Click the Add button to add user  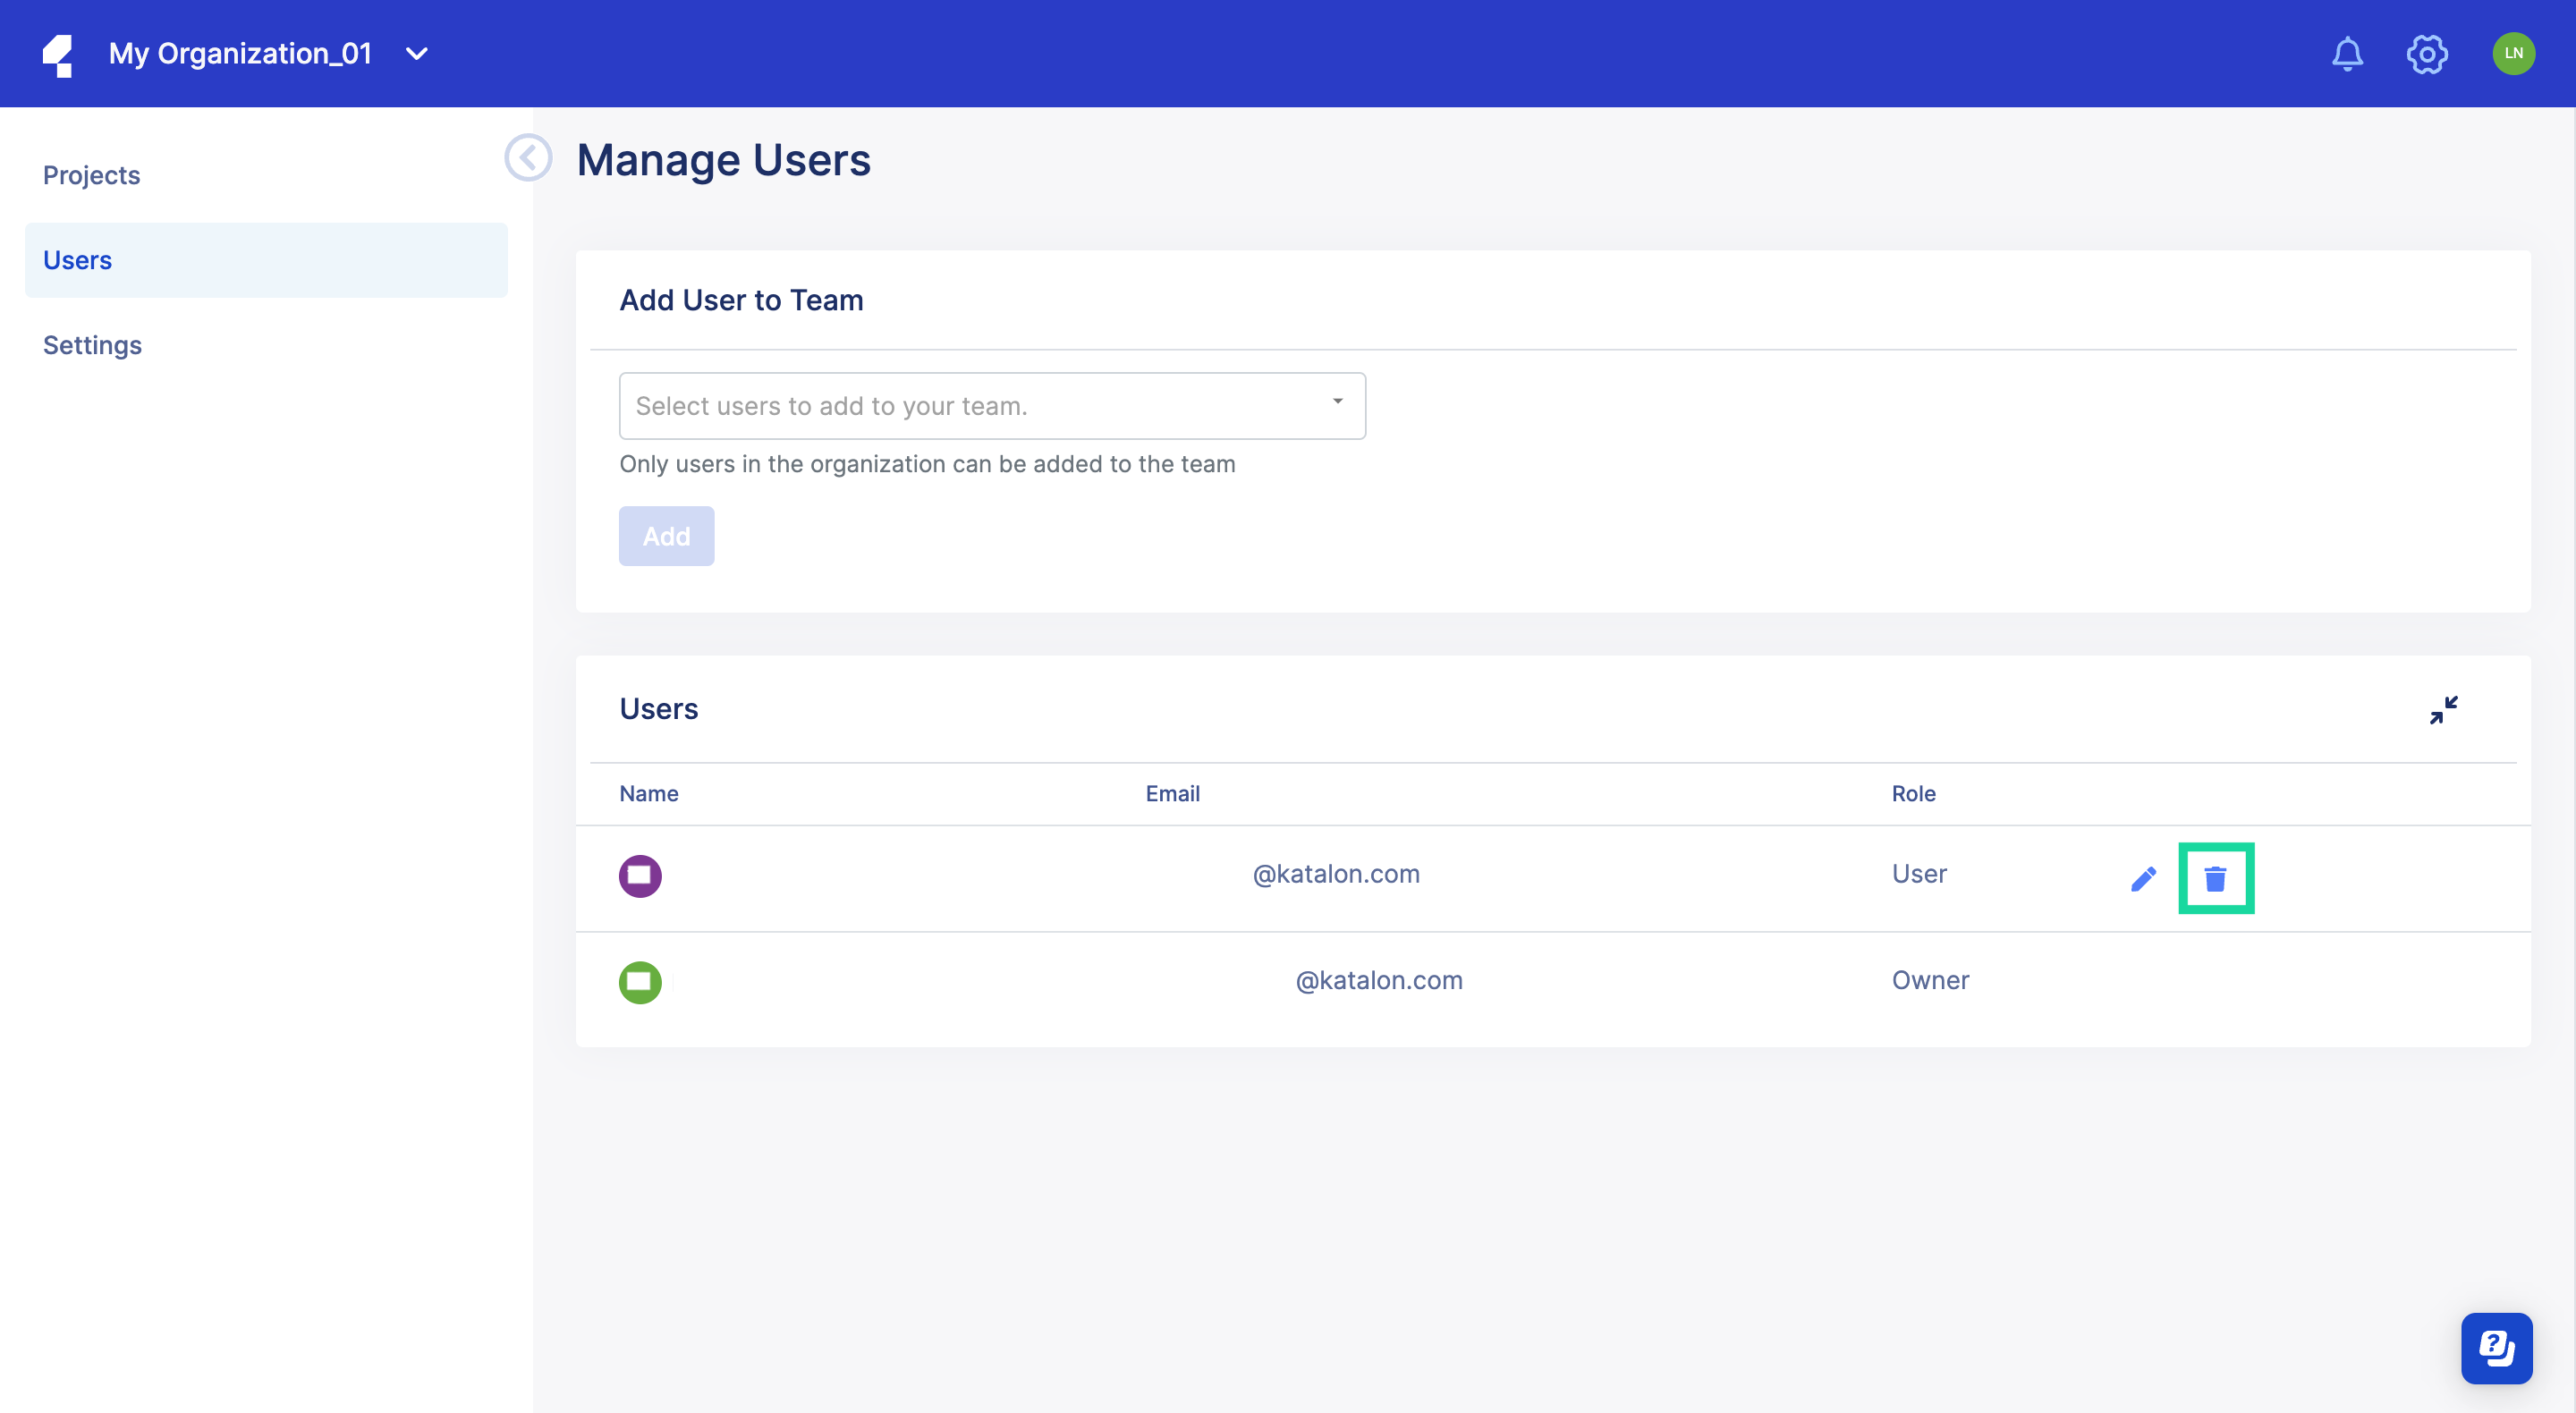click(666, 536)
